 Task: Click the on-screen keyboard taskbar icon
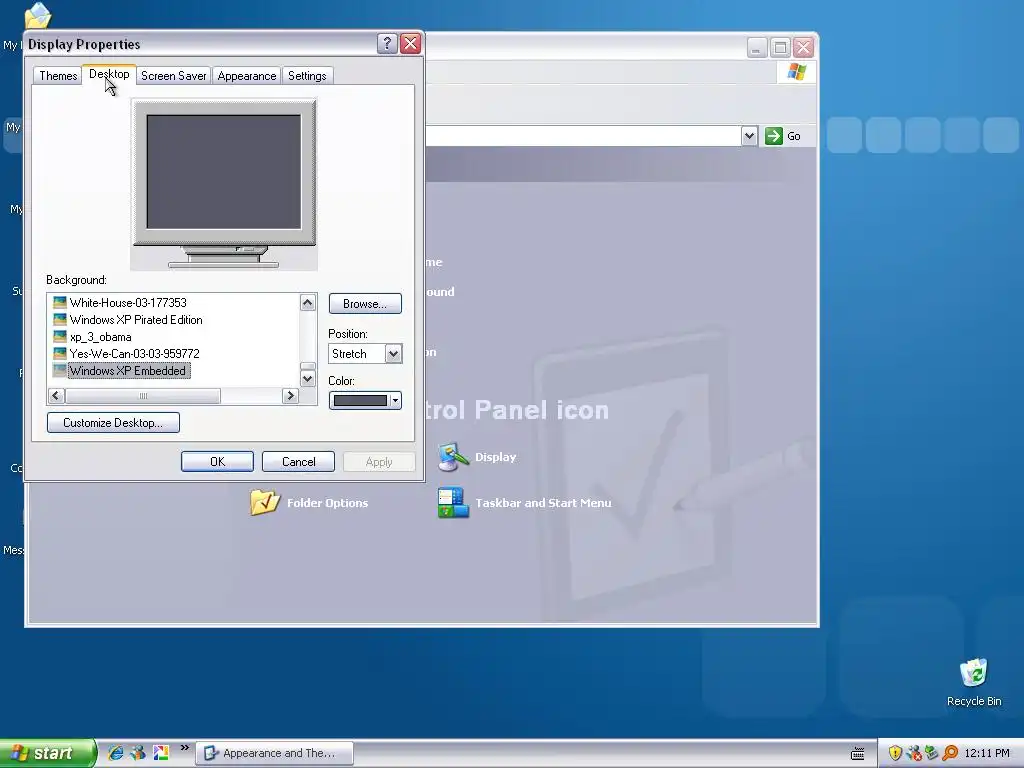(x=857, y=754)
